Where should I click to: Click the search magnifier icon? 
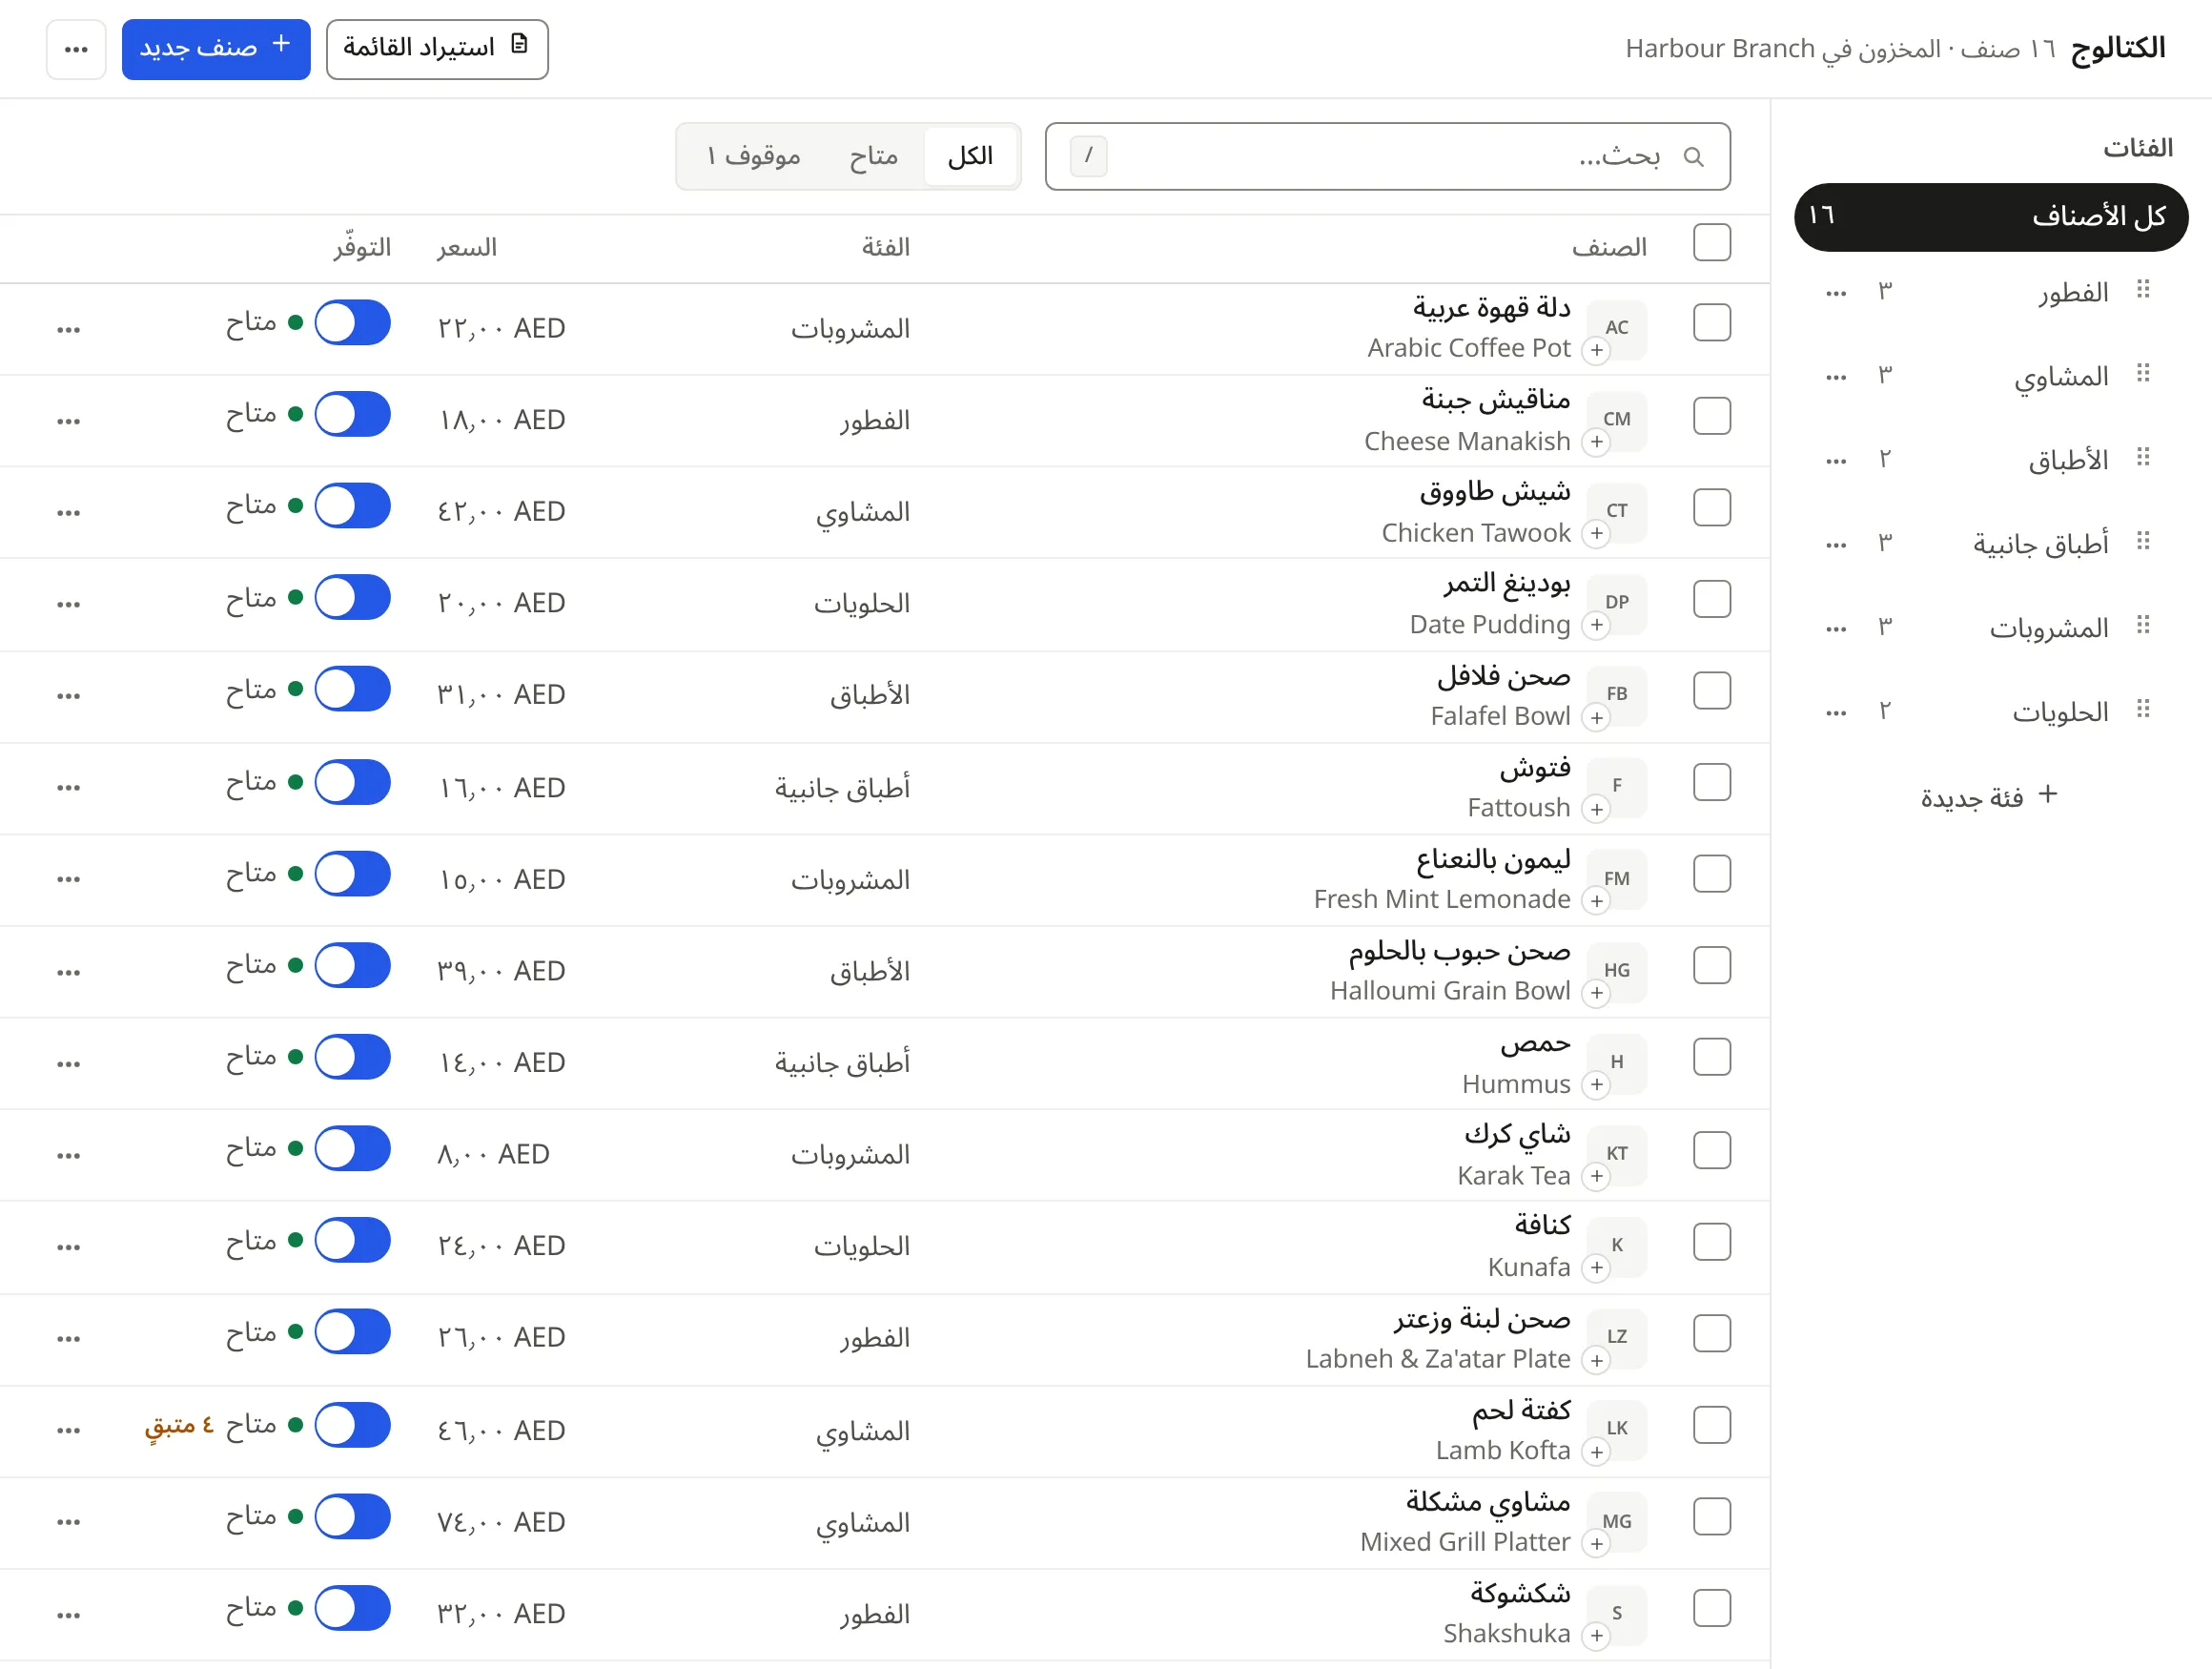1693,157
